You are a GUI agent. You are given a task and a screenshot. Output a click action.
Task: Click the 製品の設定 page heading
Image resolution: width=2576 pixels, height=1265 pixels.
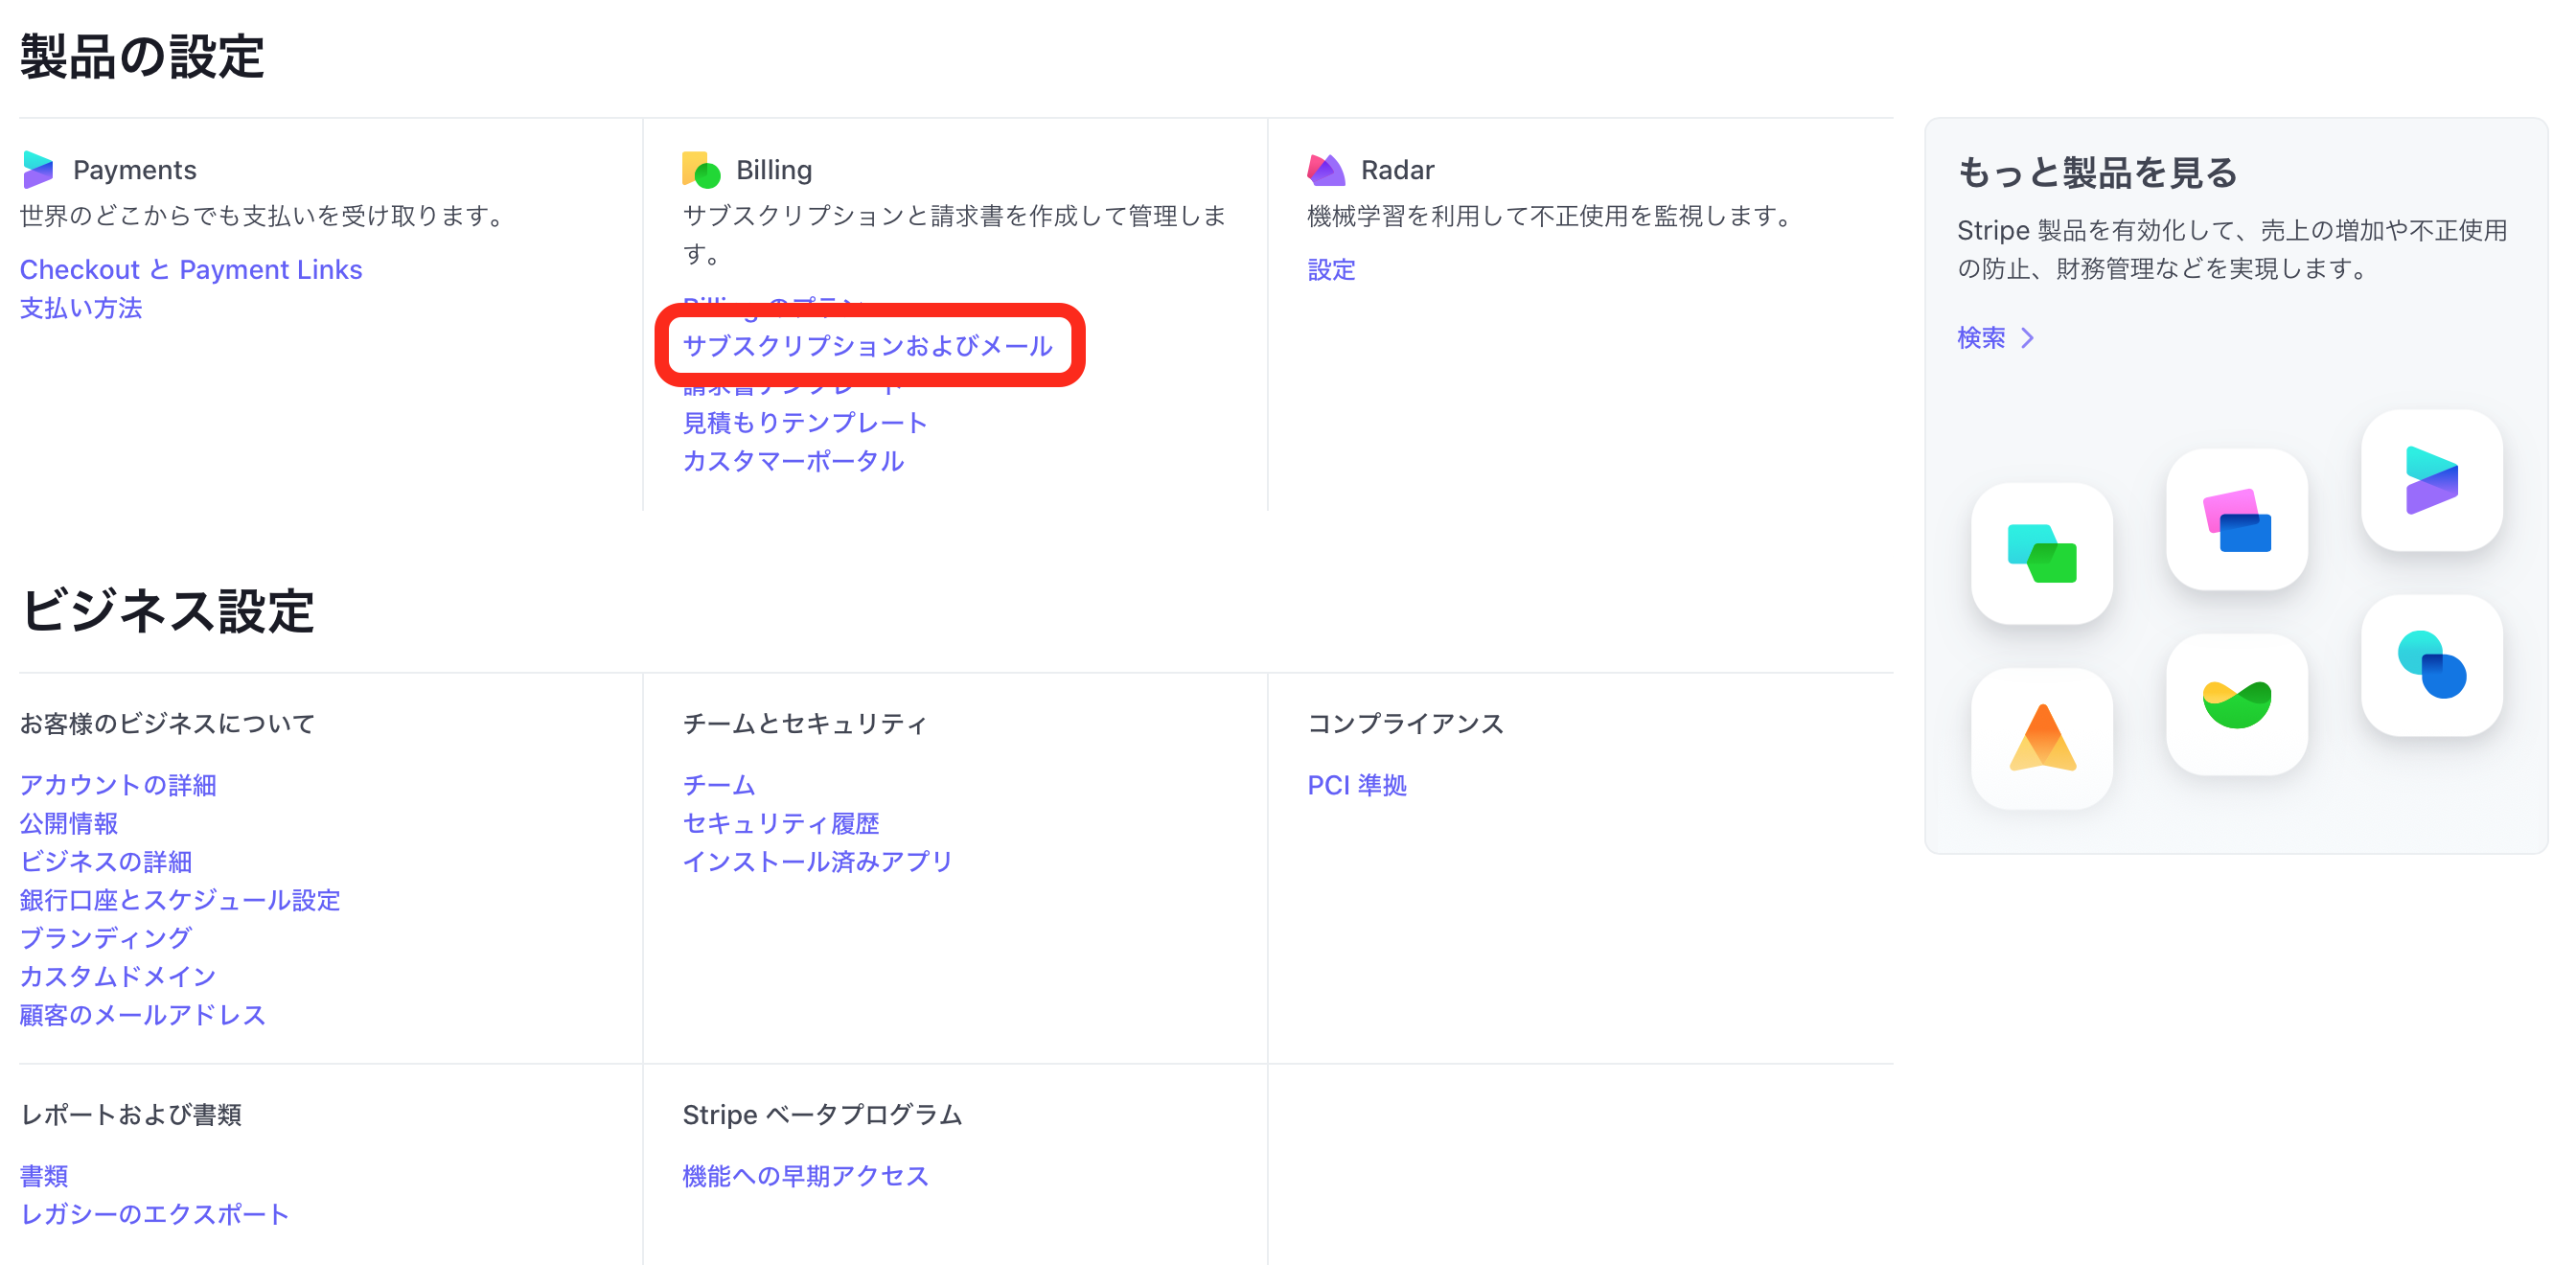(142, 56)
